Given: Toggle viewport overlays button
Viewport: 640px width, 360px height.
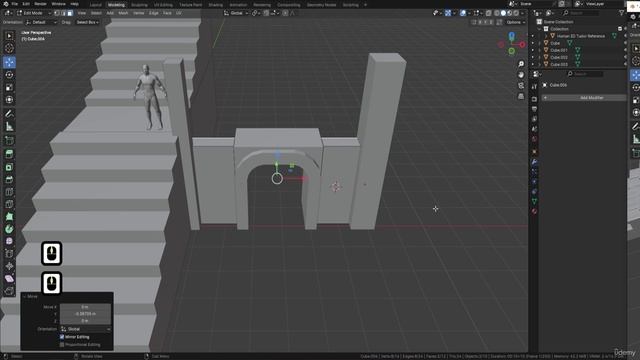Looking at the screenshot, I should click(463, 13).
